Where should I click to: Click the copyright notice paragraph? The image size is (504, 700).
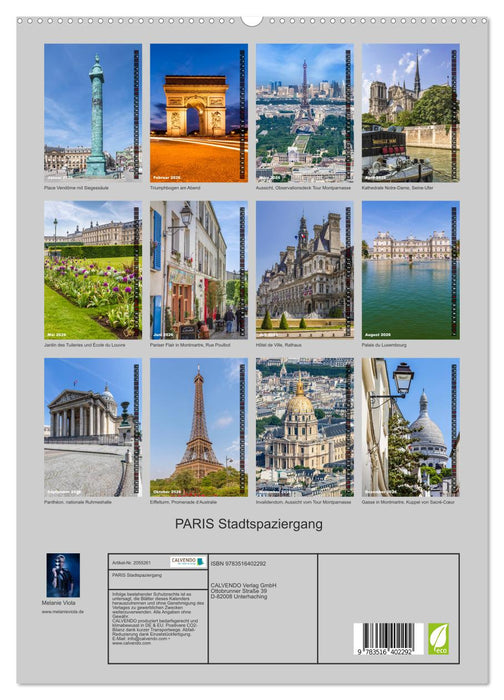click(158, 619)
